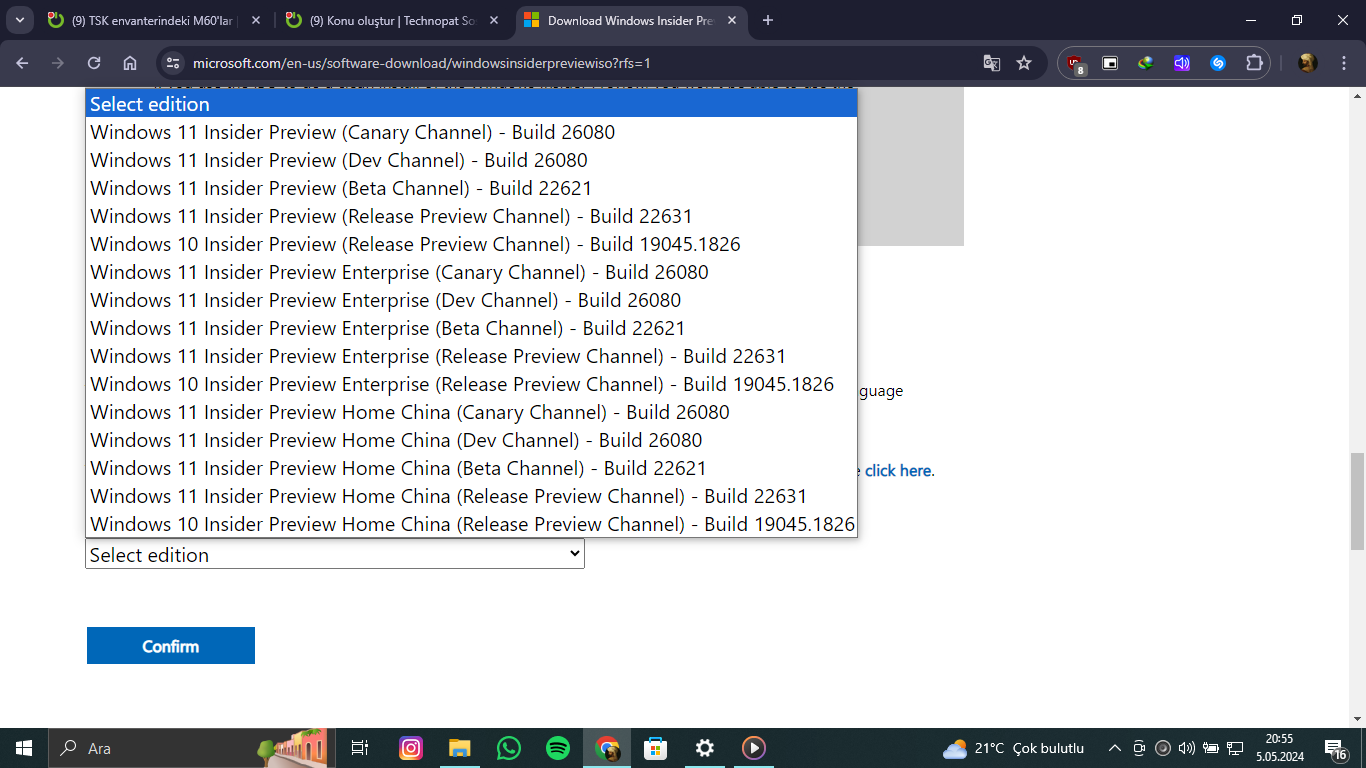1366x768 pixels.
Task: Close the Download Windows Insider Preview tab
Action: pos(732,20)
